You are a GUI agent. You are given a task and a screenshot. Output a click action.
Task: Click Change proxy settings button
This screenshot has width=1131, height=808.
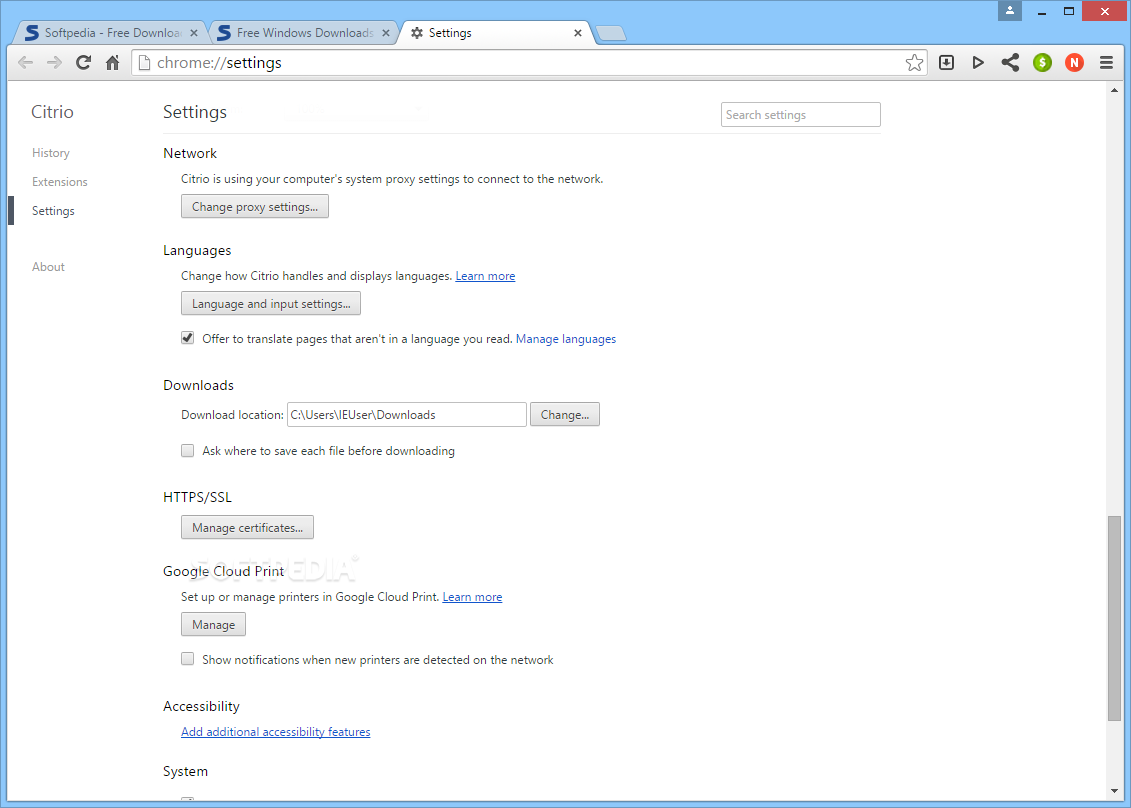[255, 206]
